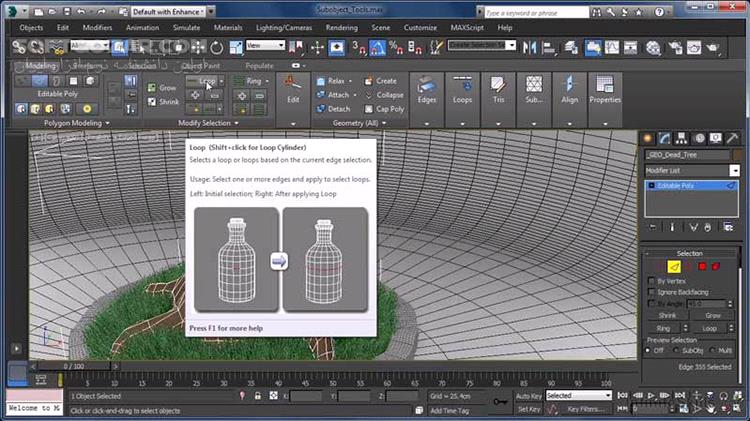
Task: Click the Render Production teapot icon
Action: pos(713,47)
